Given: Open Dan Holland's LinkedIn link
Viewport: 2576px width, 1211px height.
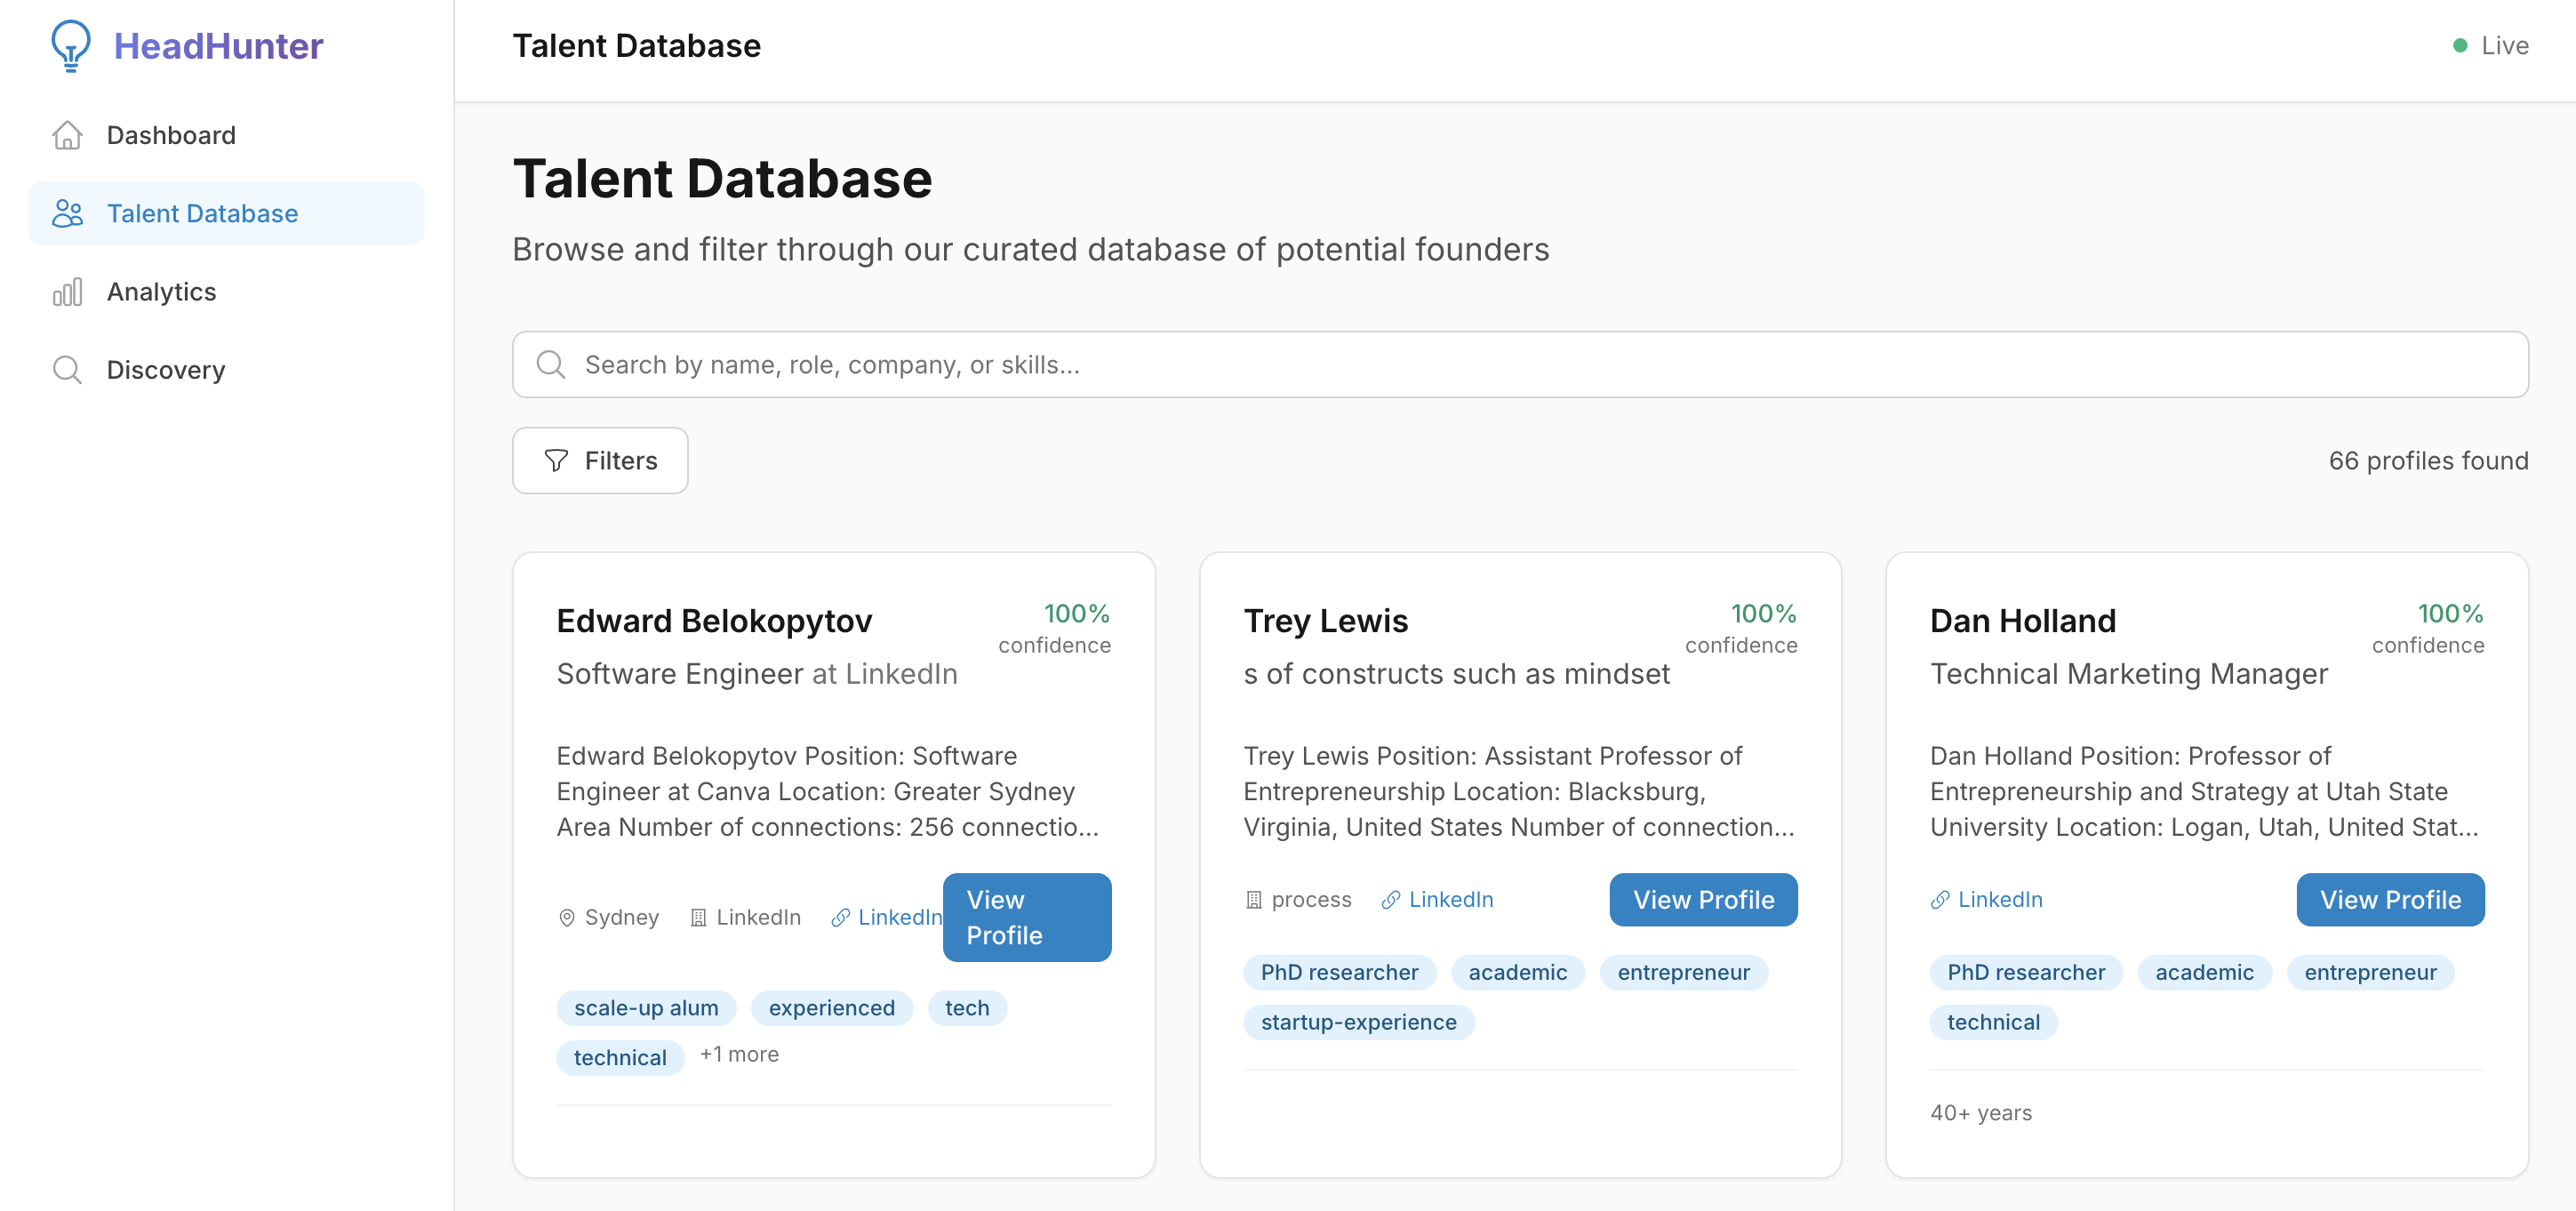Looking at the screenshot, I should pyautogui.click(x=1999, y=900).
